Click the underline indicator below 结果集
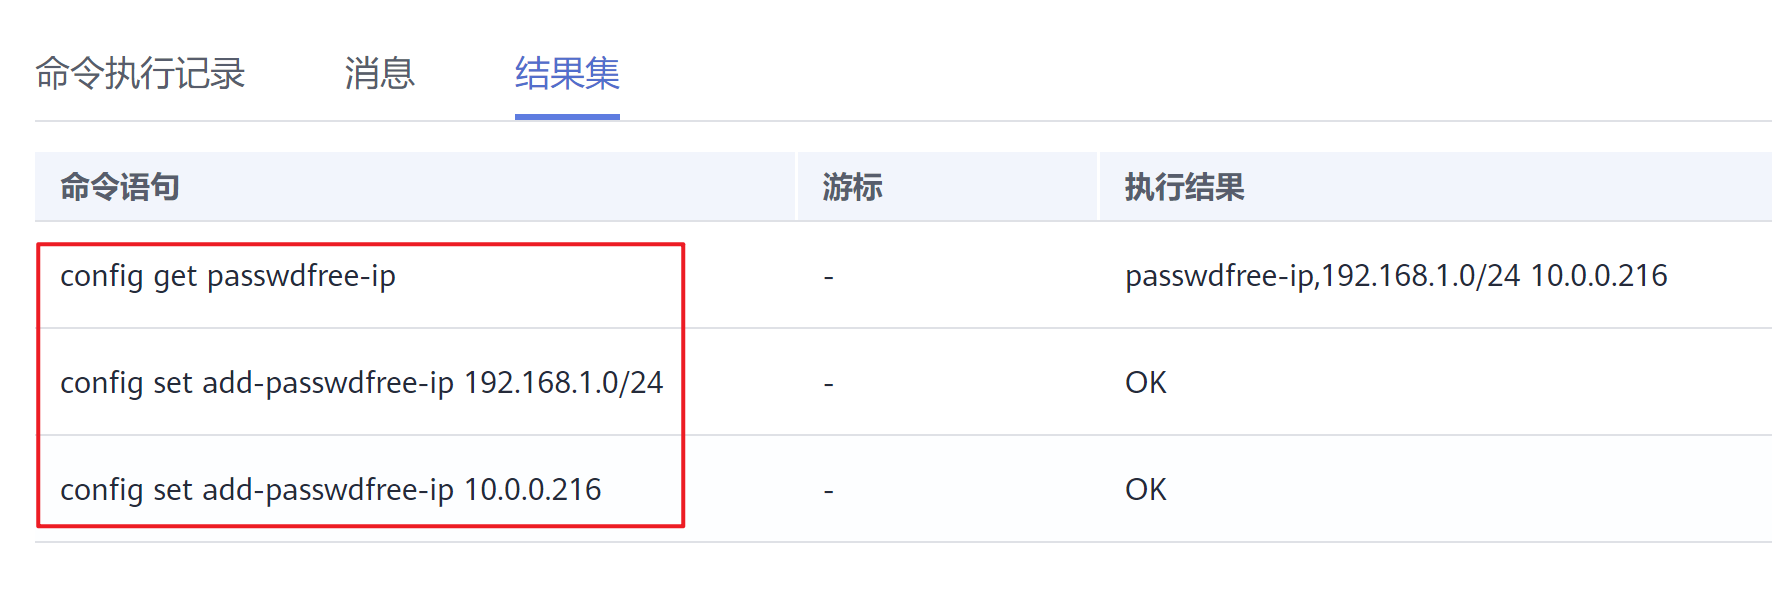Image resolution: width=1772 pixels, height=590 pixels. (565, 117)
